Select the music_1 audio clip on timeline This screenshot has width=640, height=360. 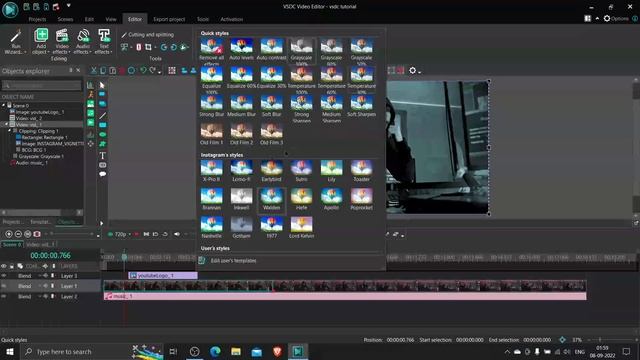tap(345, 296)
